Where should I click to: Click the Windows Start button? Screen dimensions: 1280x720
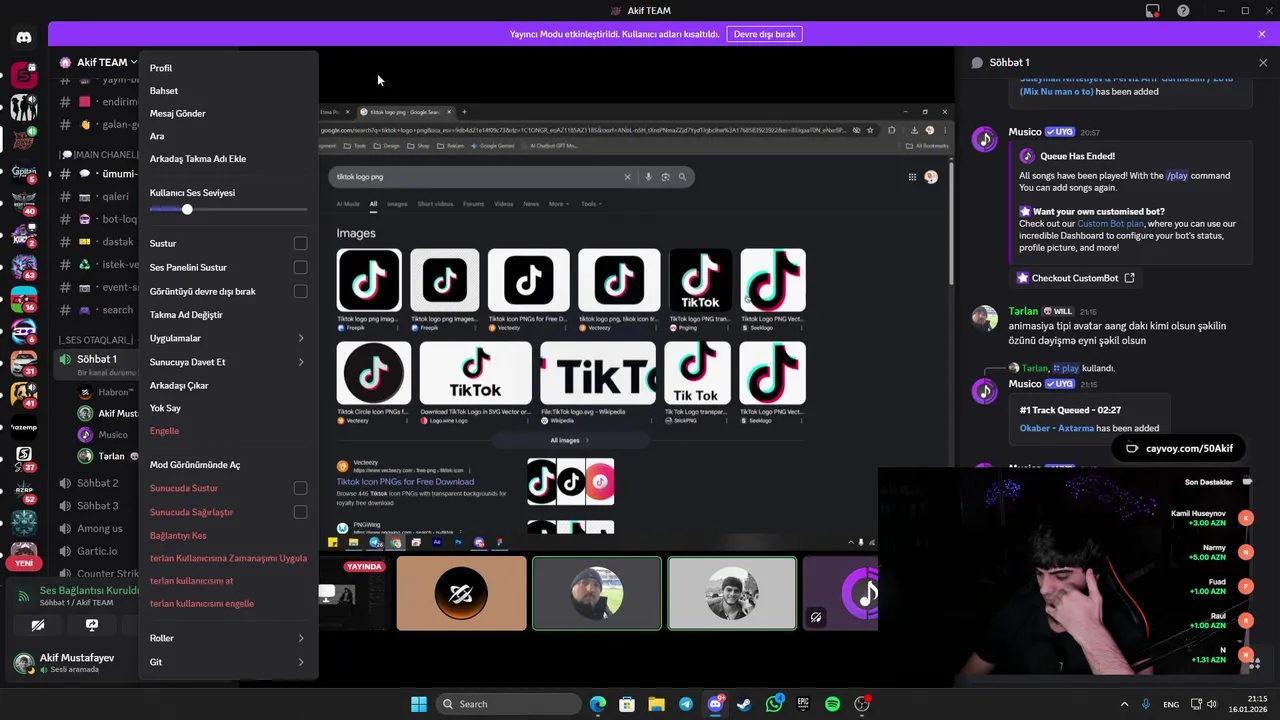click(419, 704)
